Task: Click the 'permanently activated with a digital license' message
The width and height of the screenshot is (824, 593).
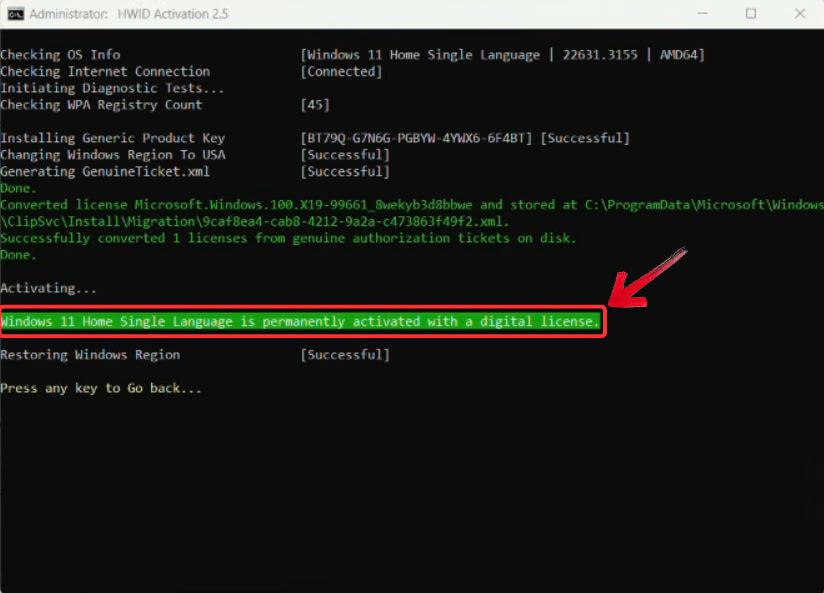Action: pos(300,321)
